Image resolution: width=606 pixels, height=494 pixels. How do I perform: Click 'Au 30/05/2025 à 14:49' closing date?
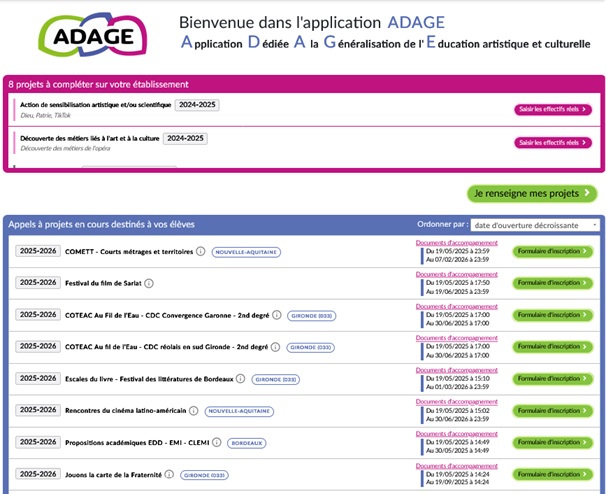coord(458,451)
